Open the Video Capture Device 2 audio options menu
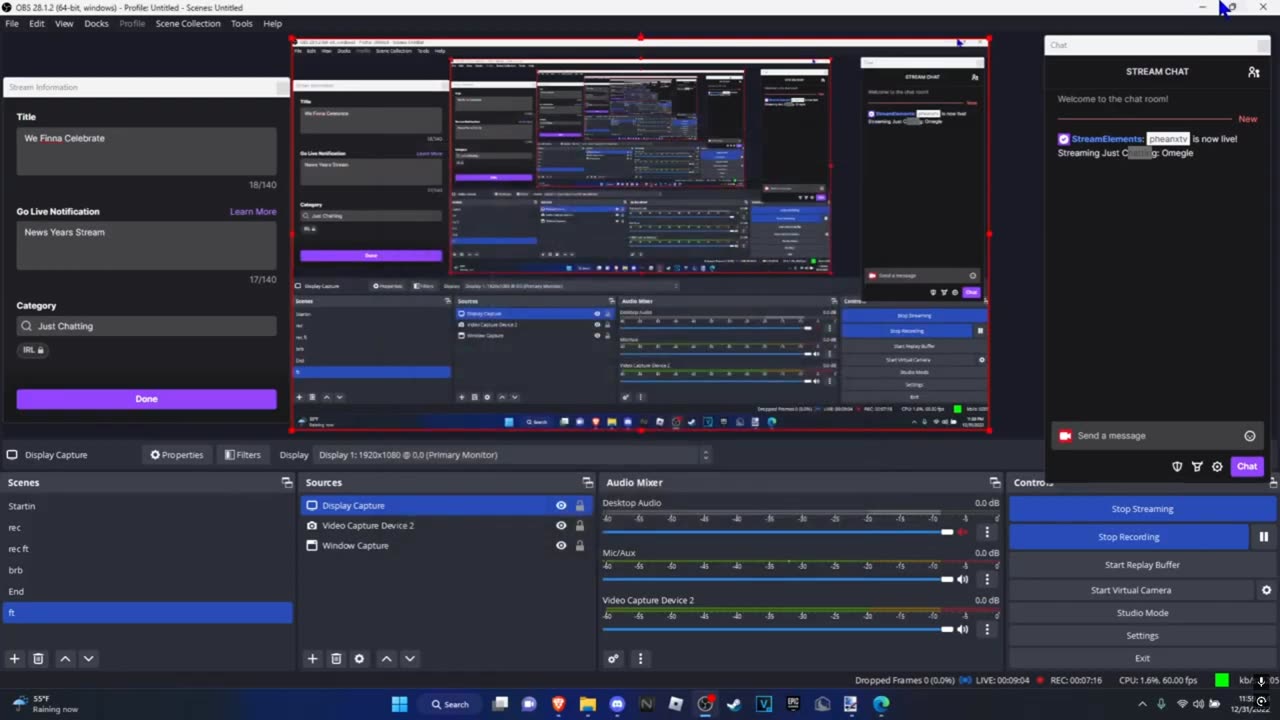This screenshot has width=1280, height=720. click(987, 629)
